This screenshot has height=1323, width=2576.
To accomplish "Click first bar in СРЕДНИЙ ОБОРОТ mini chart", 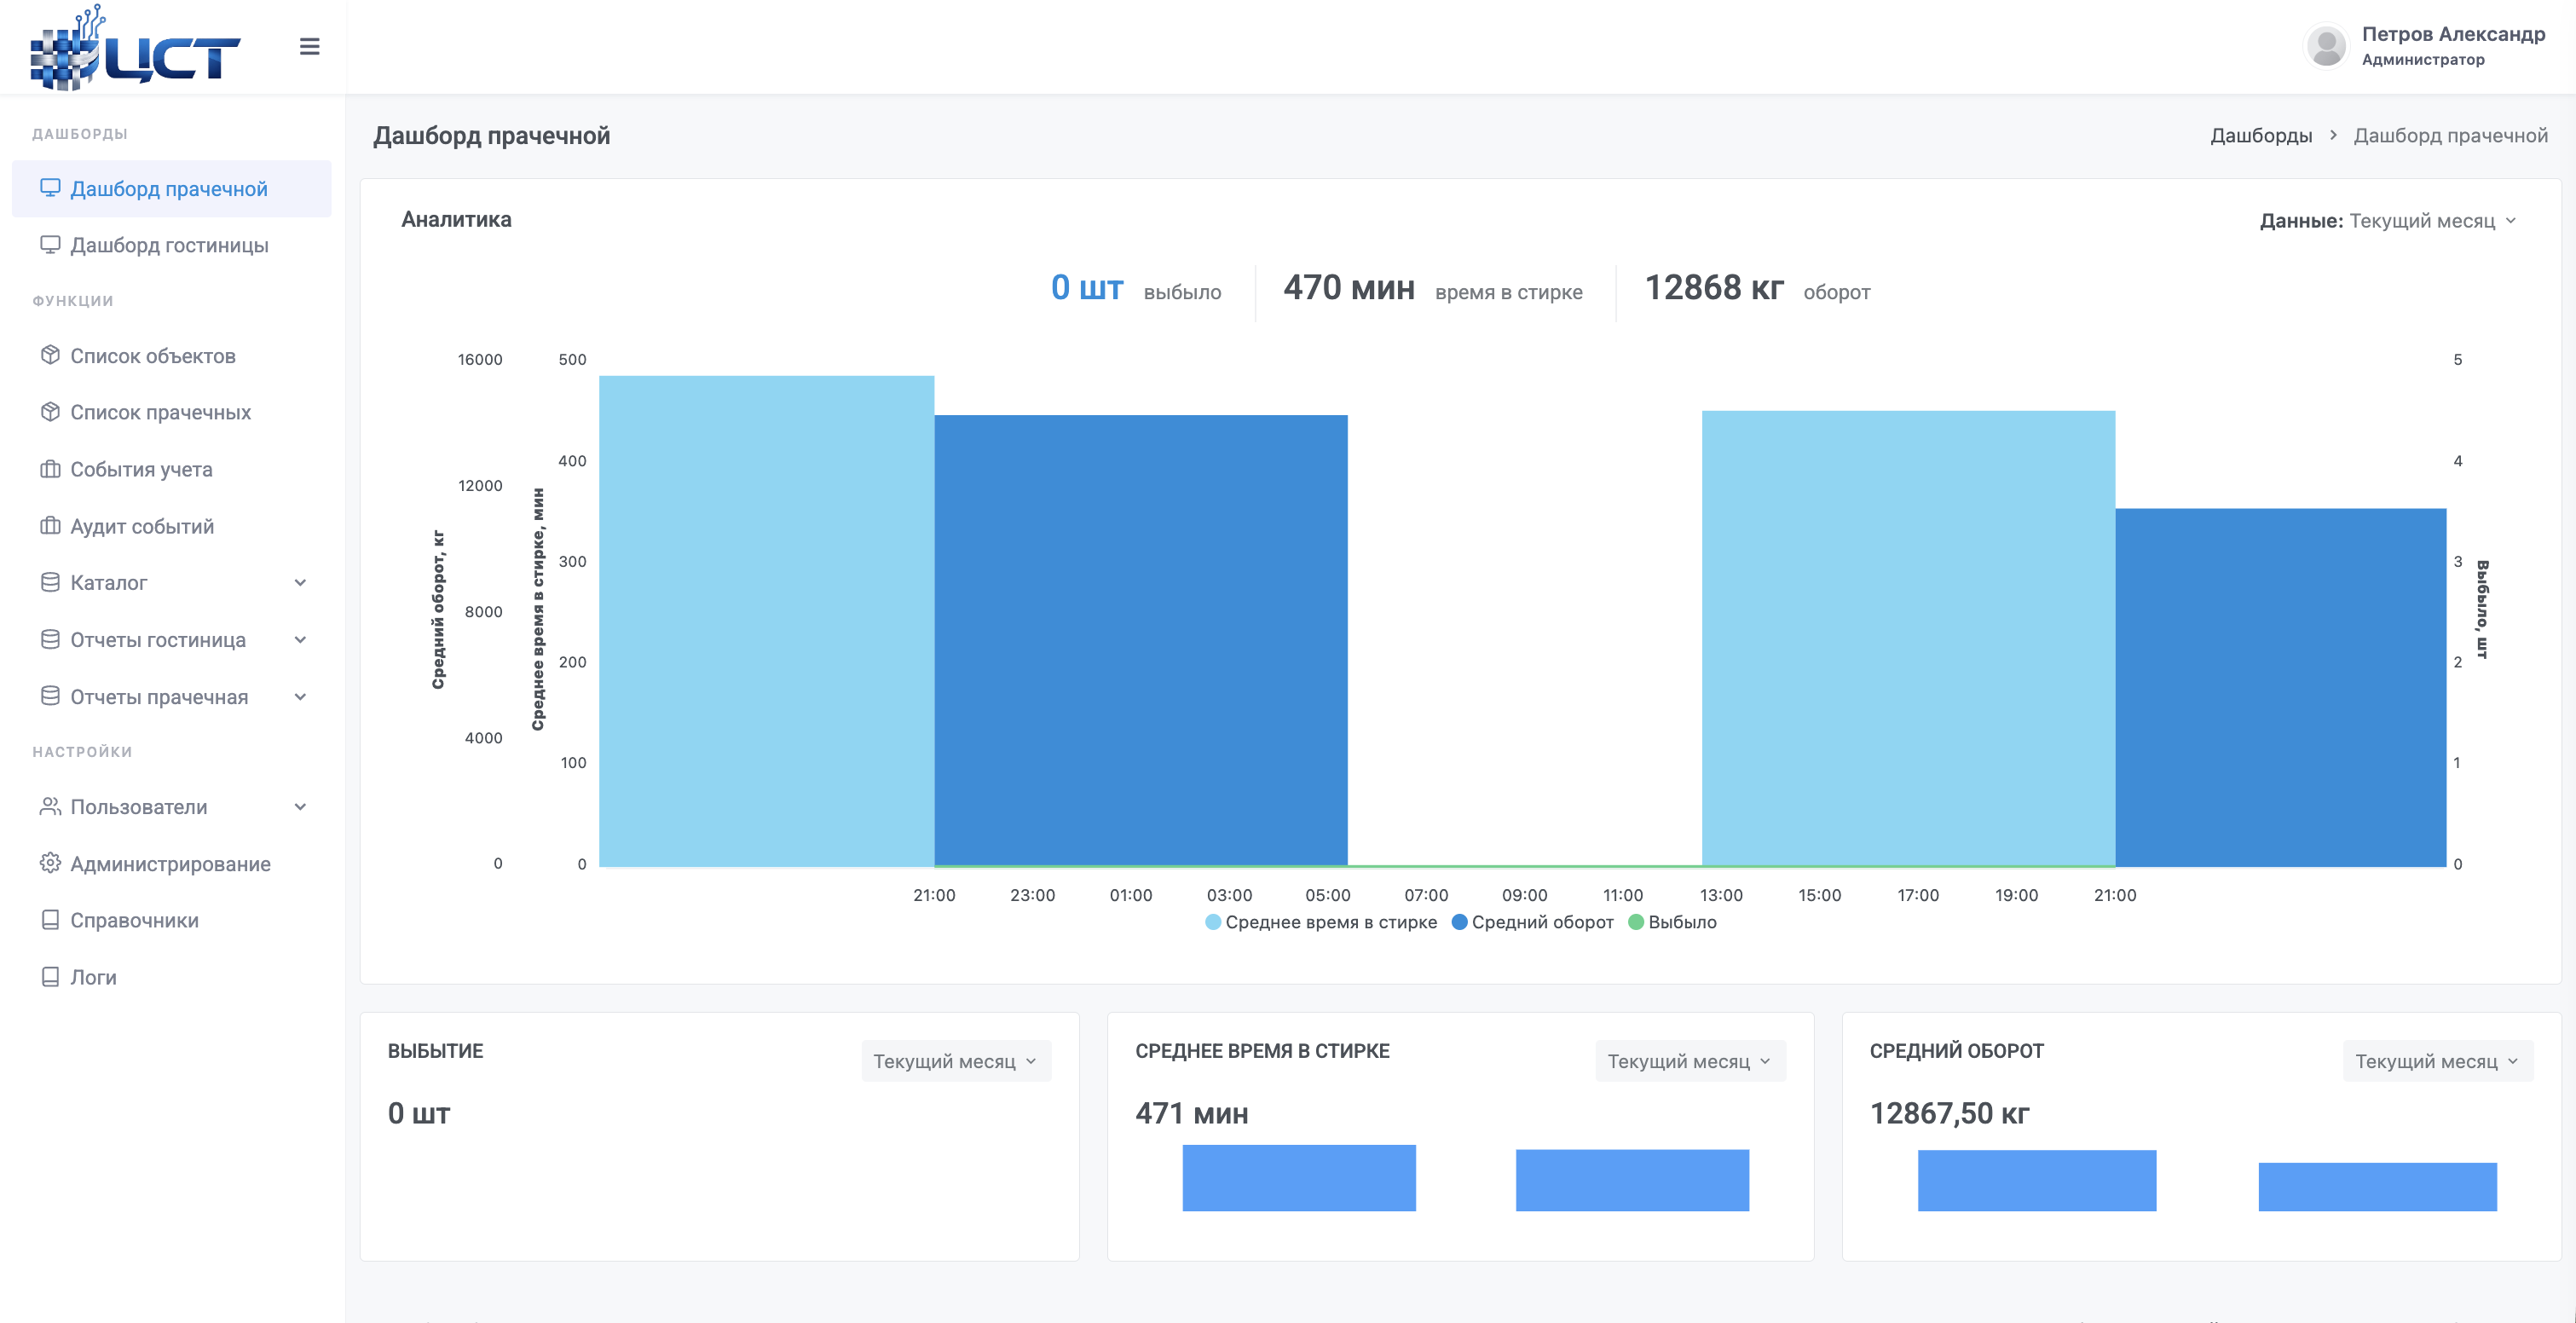I will point(2036,1180).
